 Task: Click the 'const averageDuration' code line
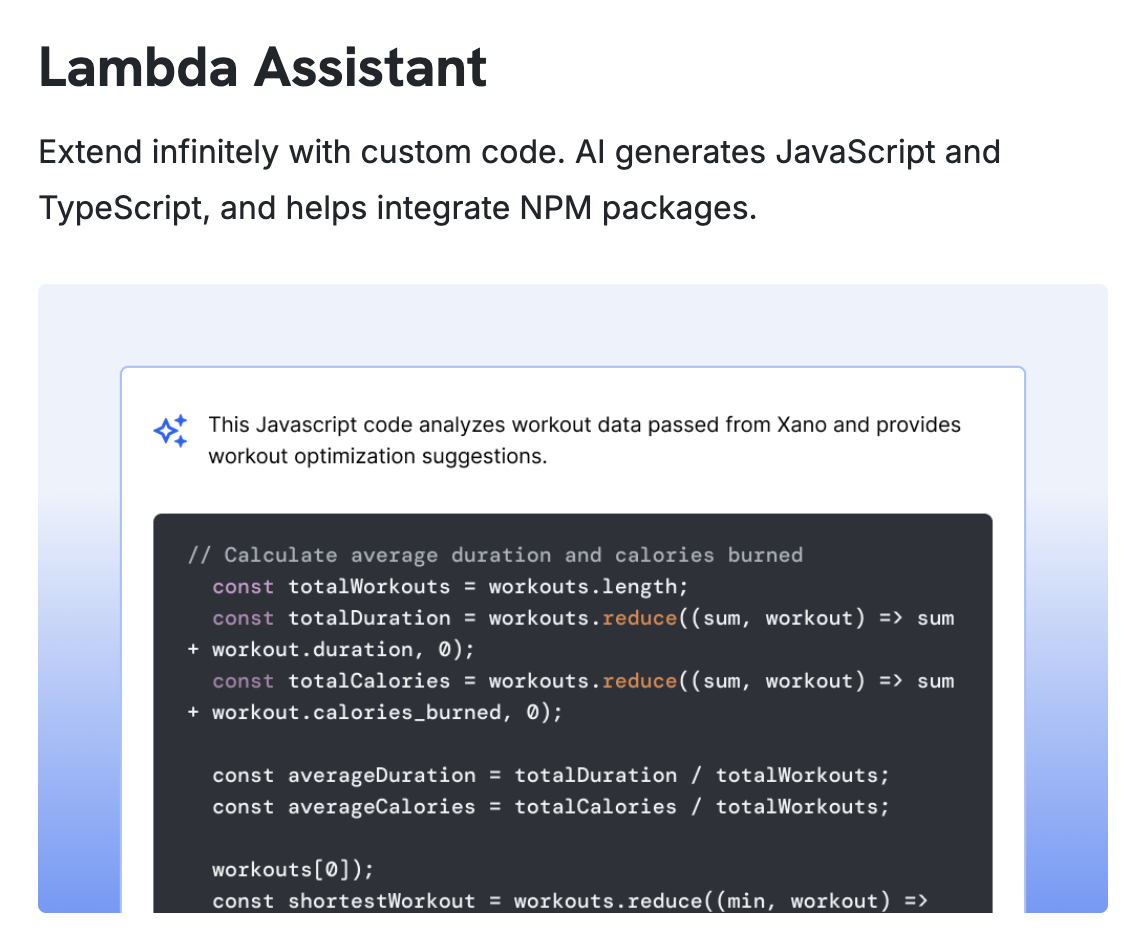point(550,775)
